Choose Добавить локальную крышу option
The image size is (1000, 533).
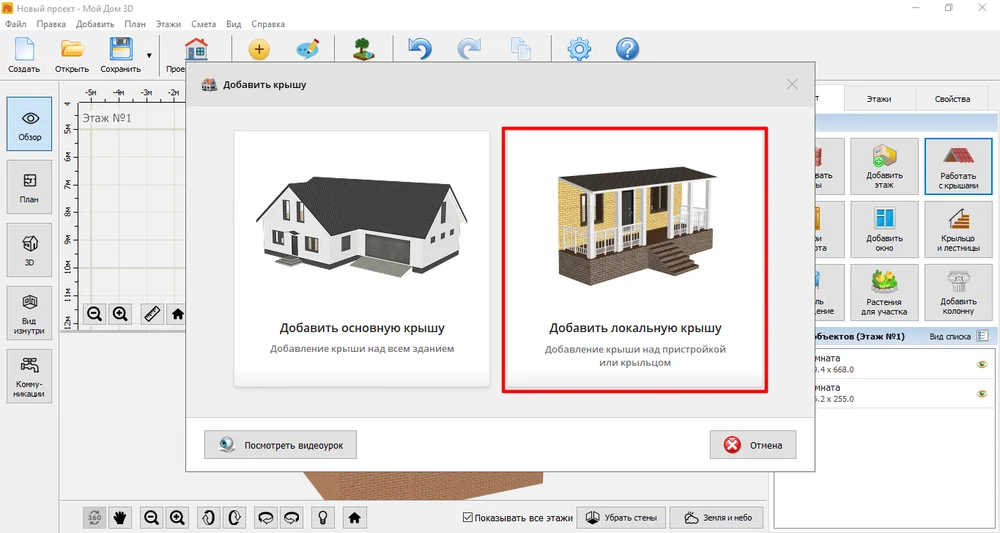[x=635, y=259]
